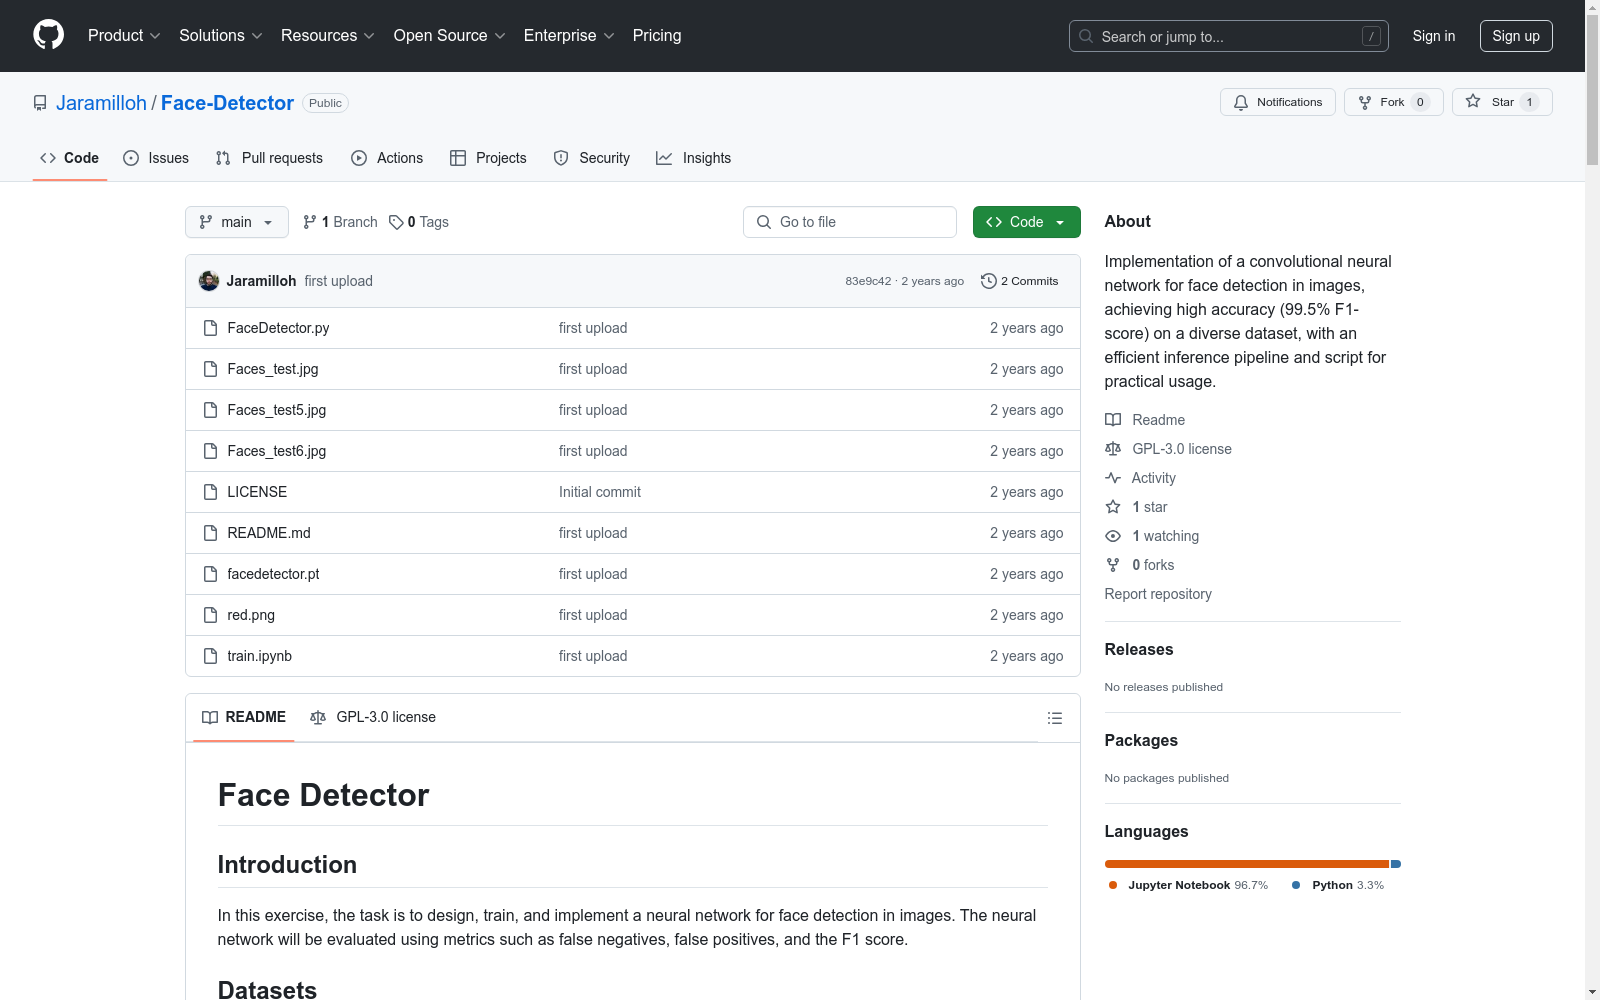1600x1000 pixels.
Task: Click Jaramilloh's avatar in the commit row
Action: click(209, 281)
